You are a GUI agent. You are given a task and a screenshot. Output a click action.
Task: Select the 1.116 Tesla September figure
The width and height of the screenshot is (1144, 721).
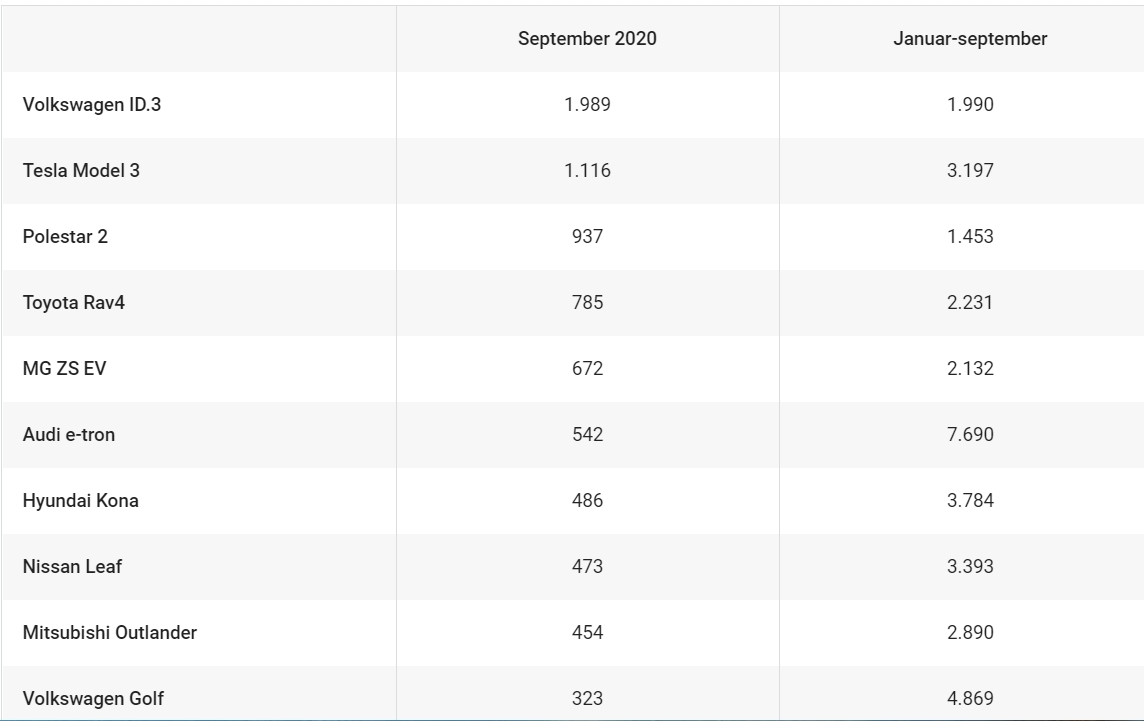[x=587, y=171]
